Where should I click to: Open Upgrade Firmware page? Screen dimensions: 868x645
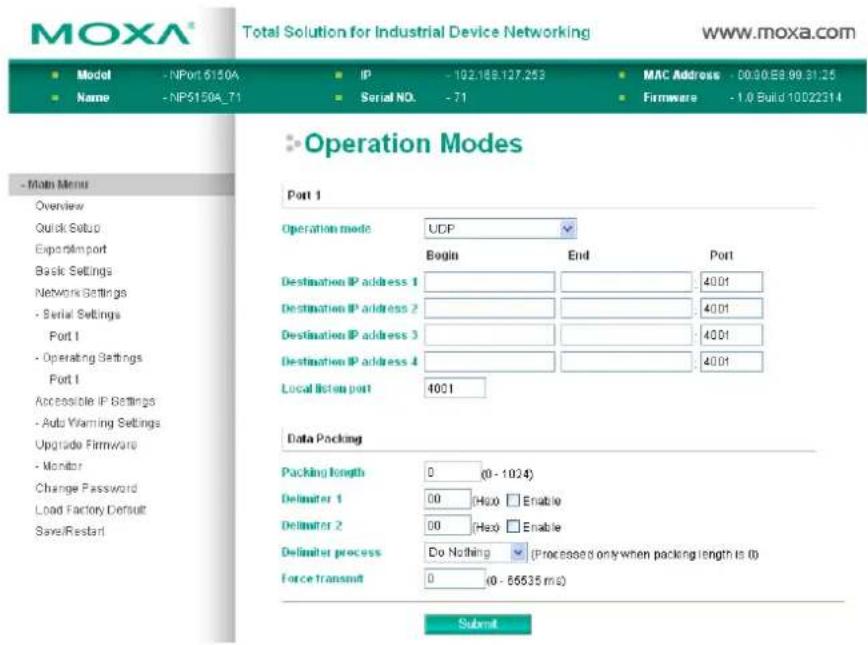click(86, 444)
